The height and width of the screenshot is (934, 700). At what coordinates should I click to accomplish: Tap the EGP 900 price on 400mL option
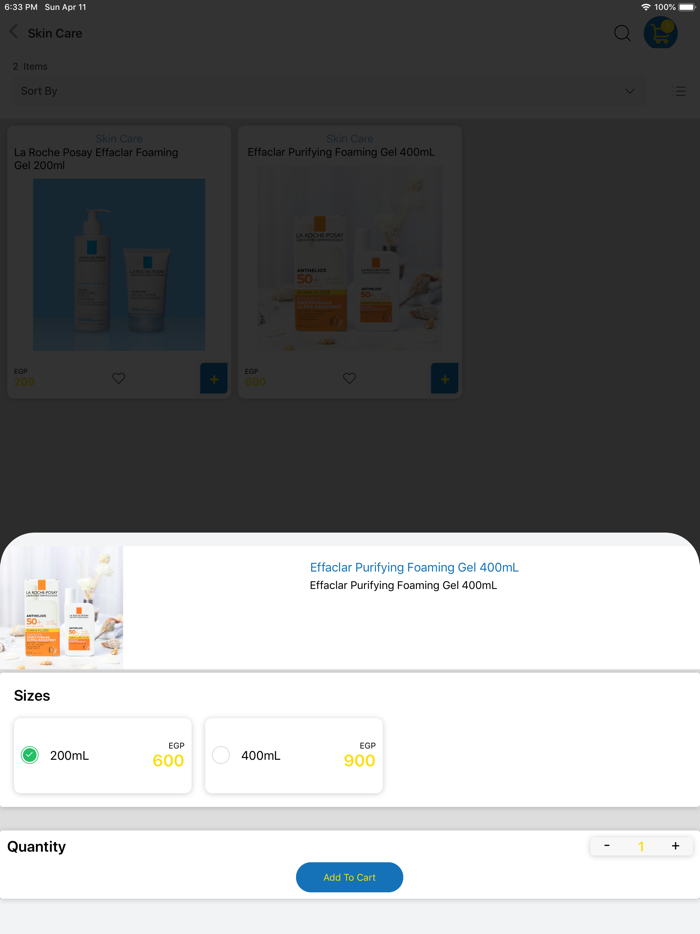pyautogui.click(x=360, y=755)
